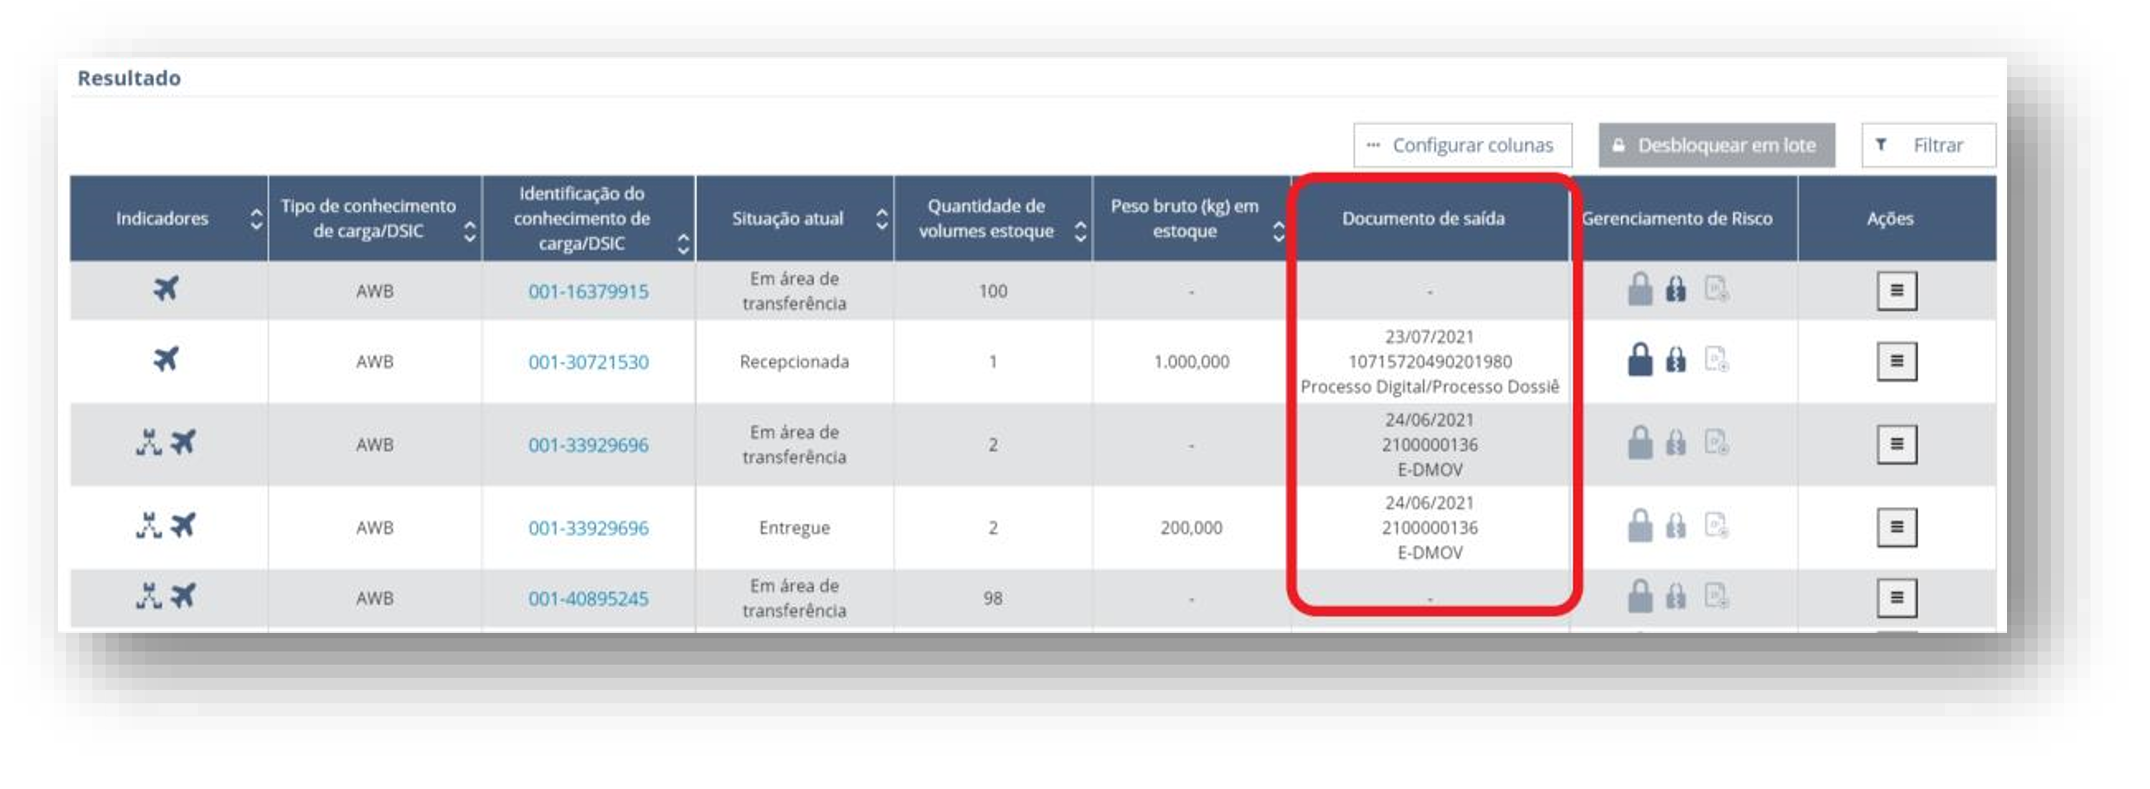Sort by Peso bruto (kg) em estoque arrows

[x=1278, y=232]
